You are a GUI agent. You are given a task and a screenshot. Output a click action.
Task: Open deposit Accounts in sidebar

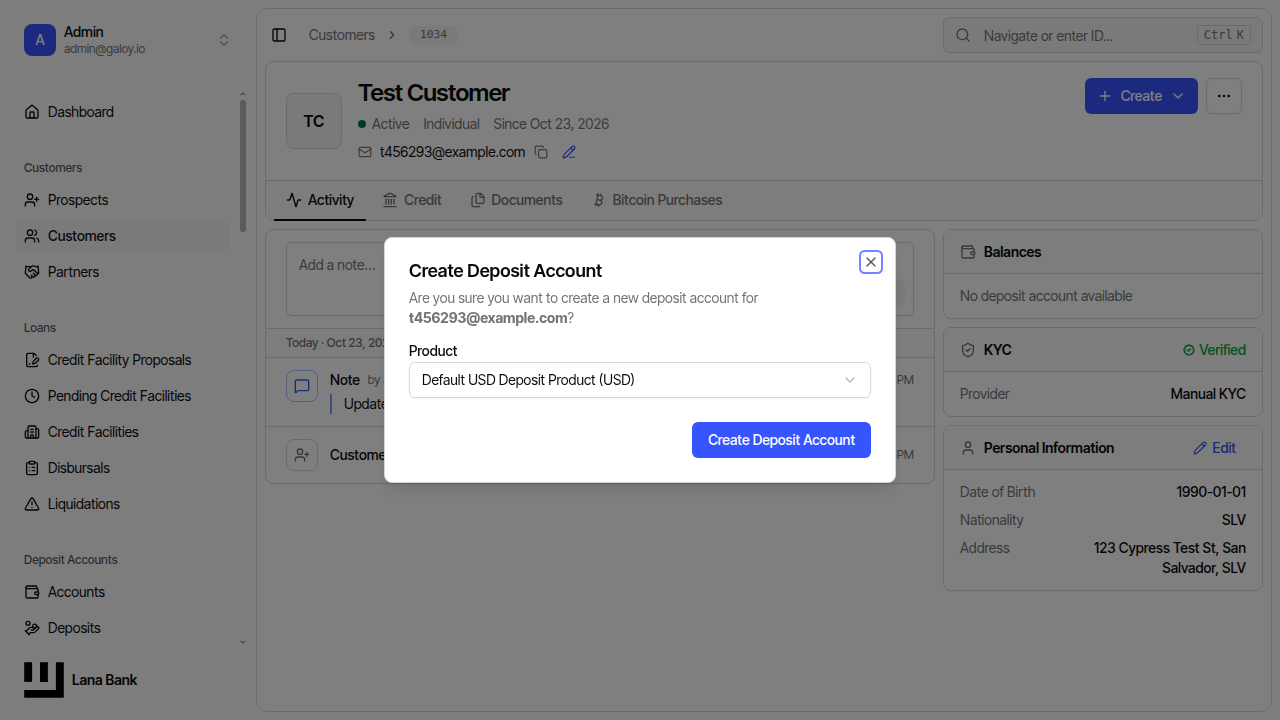click(x=124, y=592)
